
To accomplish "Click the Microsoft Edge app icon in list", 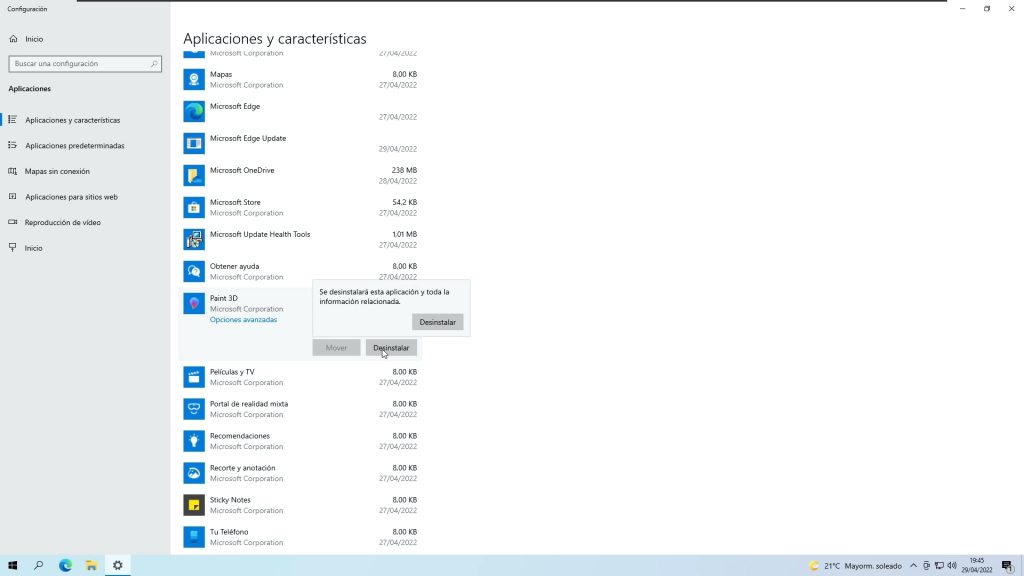I will (x=194, y=111).
